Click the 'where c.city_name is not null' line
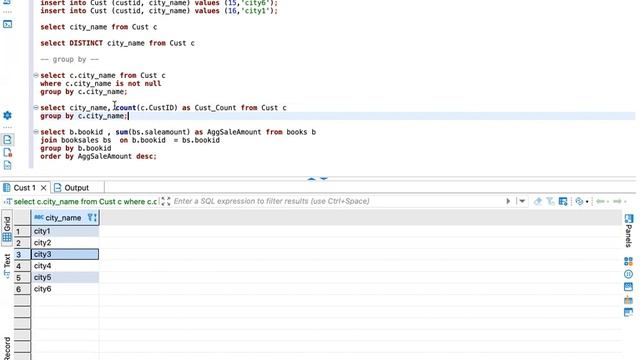Image resolution: width=640 pixels, height=360 pixels. coord(100,83)
